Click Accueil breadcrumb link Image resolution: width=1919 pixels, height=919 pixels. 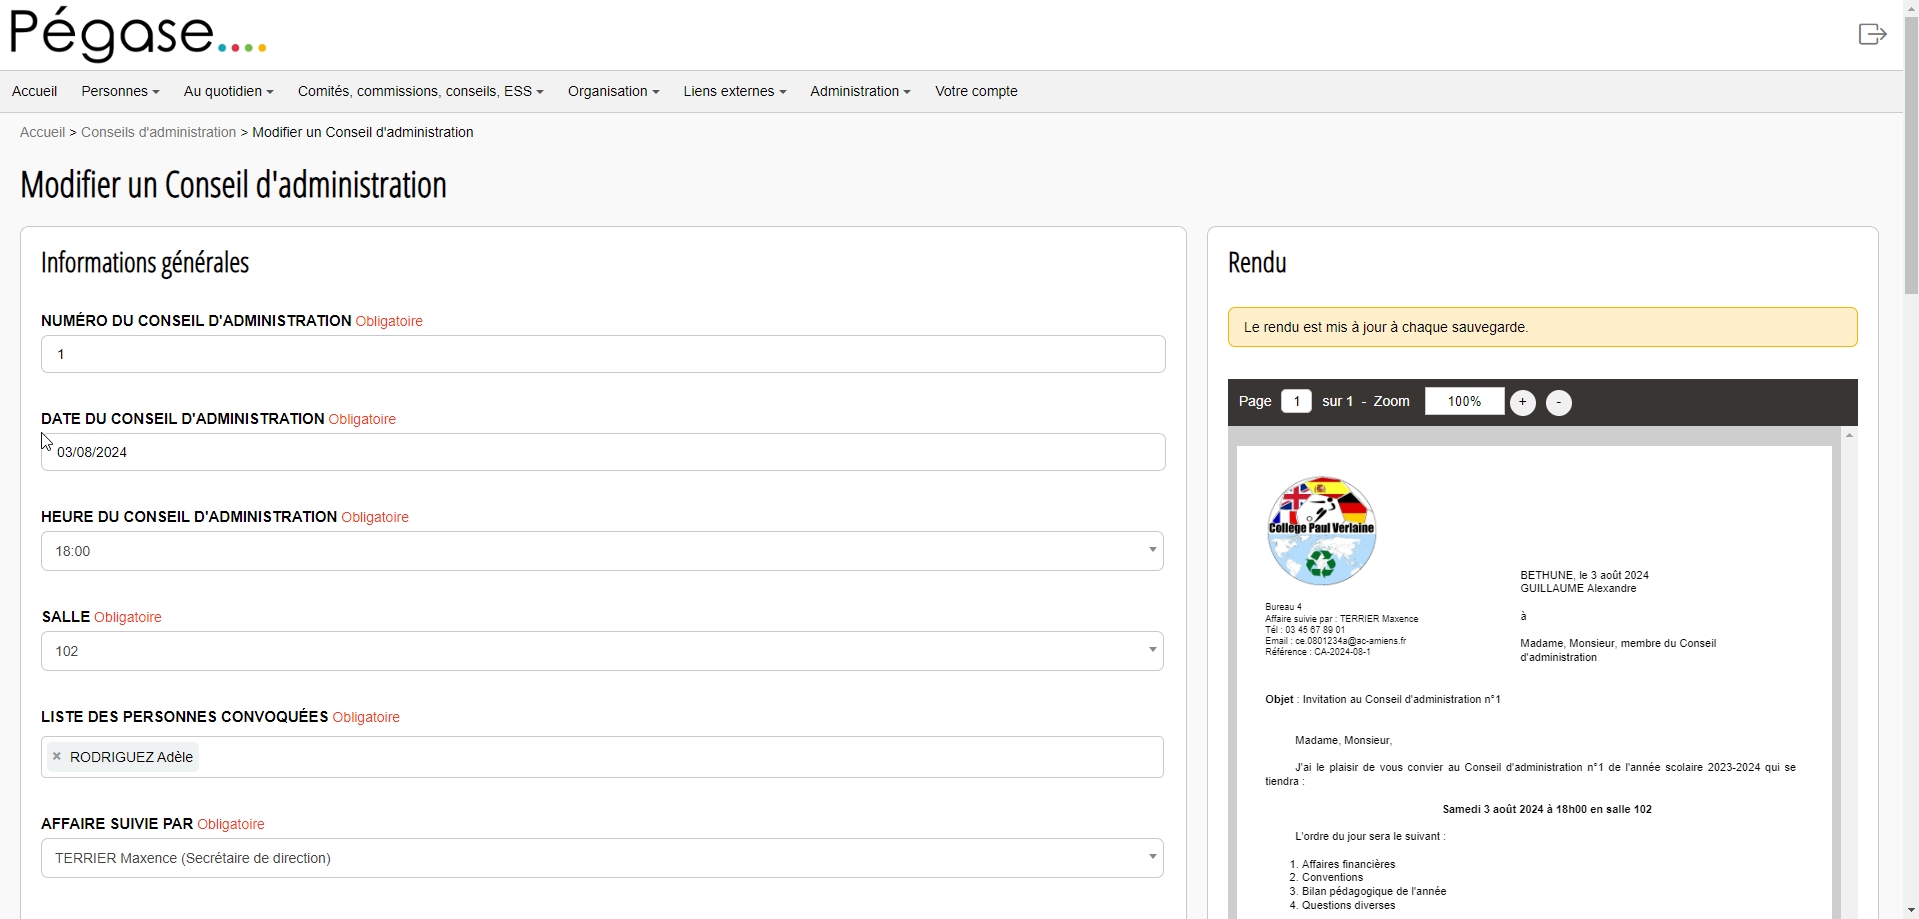coord(42,132)
